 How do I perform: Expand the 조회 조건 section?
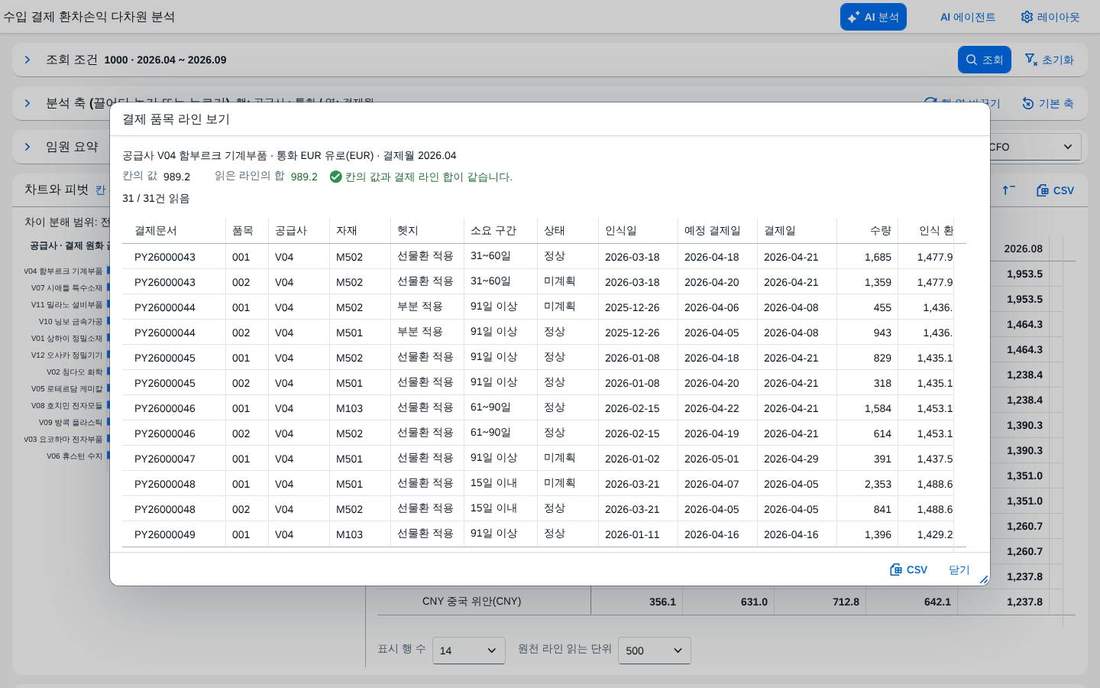[27, 60]
